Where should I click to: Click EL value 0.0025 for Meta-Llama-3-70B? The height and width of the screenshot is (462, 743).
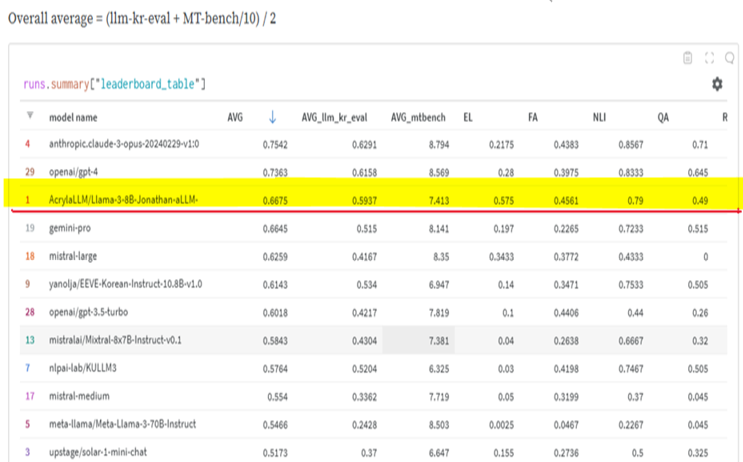point(501,425)
